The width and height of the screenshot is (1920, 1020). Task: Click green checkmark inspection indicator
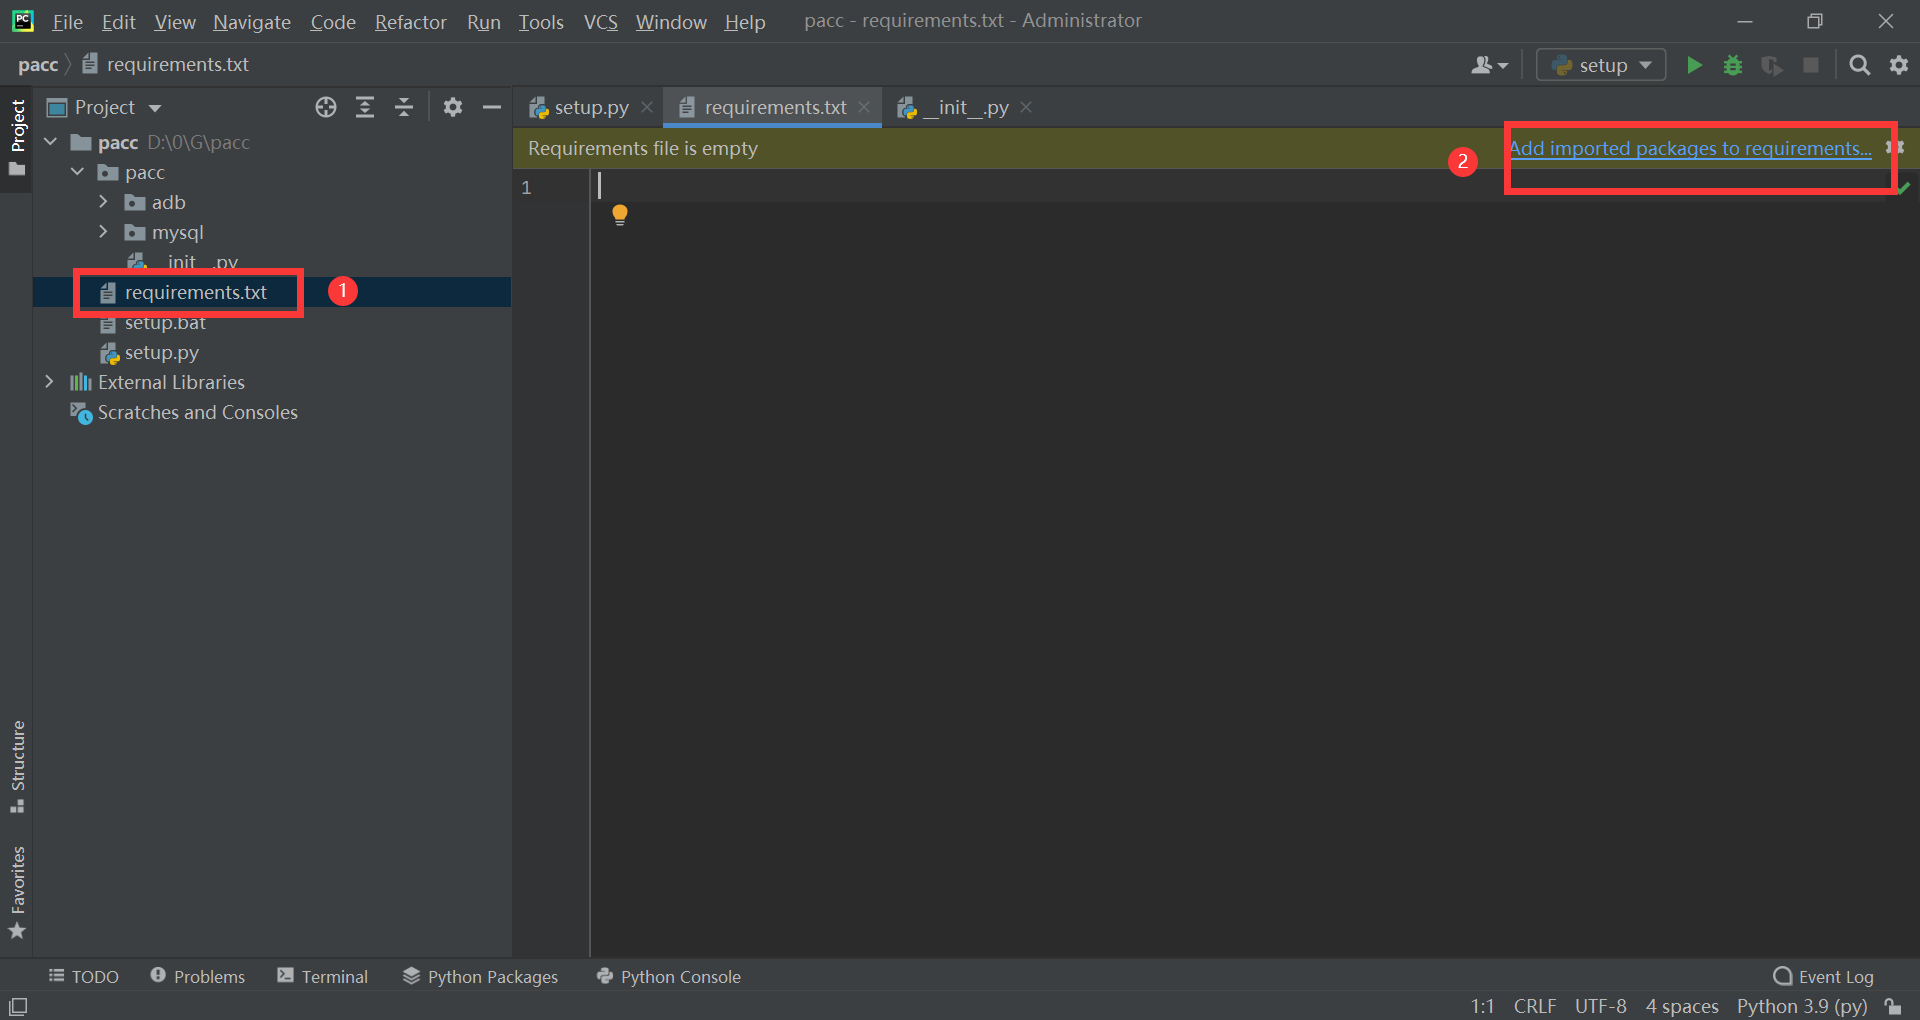click(1903, 188)
